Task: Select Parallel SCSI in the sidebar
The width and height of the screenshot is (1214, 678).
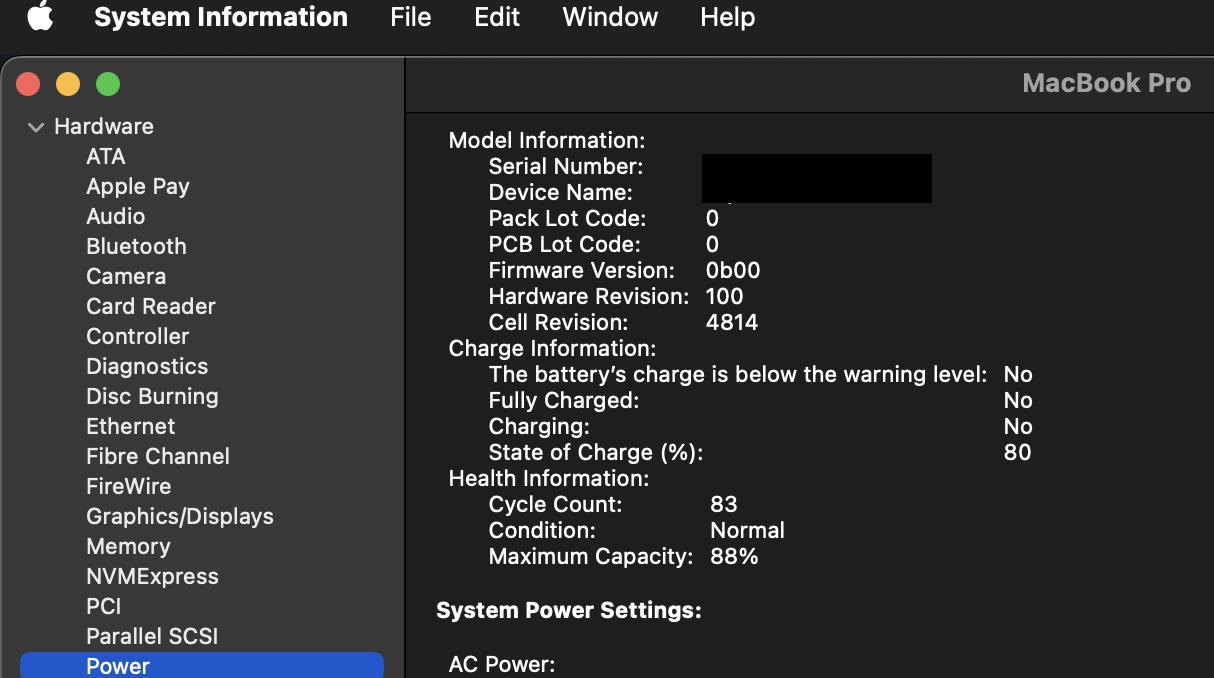Action: (x=152, y=637)
